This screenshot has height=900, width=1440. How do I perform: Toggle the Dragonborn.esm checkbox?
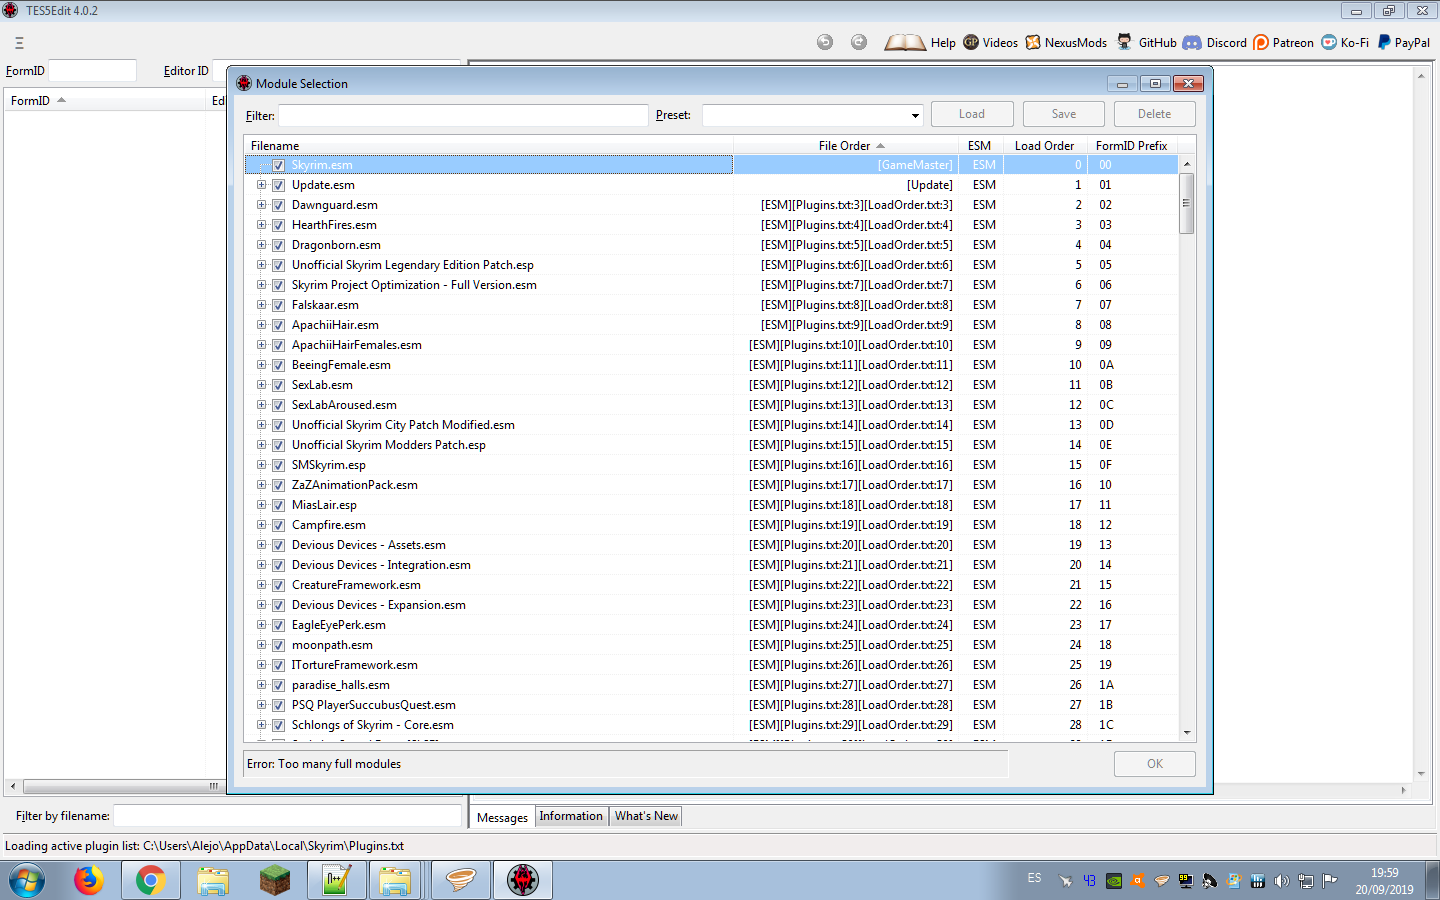point(279,245)
